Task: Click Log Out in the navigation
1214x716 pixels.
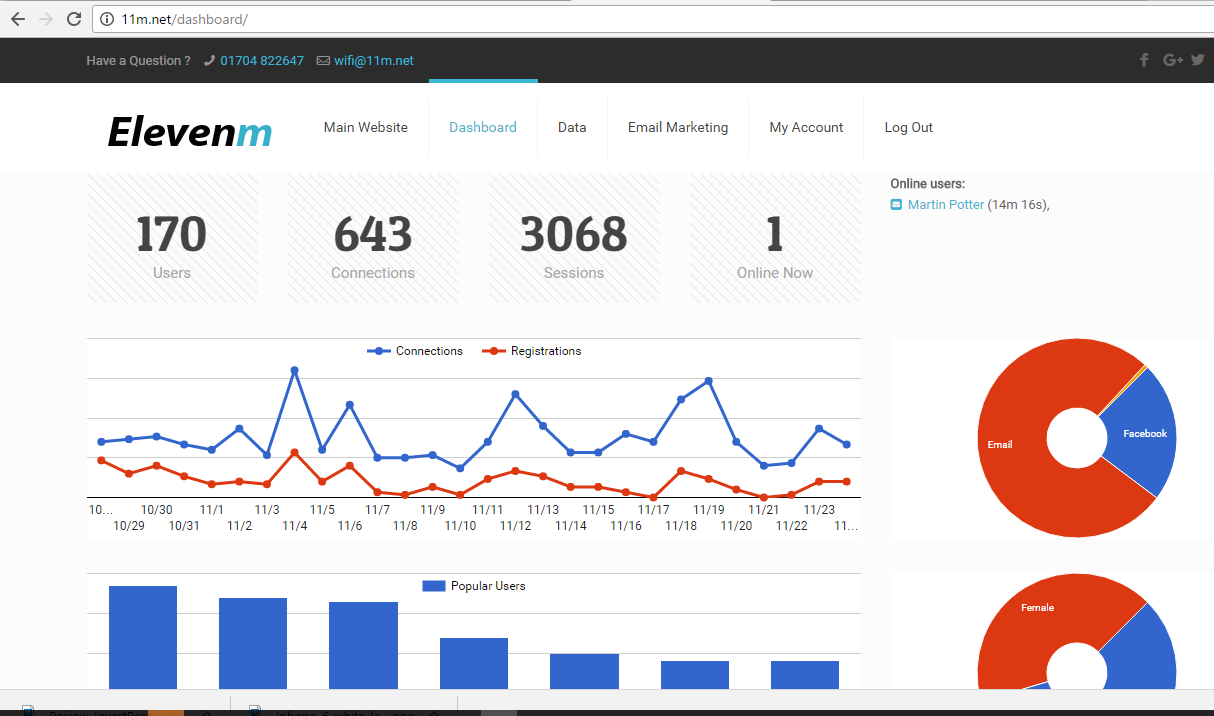Action: pyautogui.click(x=909, y=128)
